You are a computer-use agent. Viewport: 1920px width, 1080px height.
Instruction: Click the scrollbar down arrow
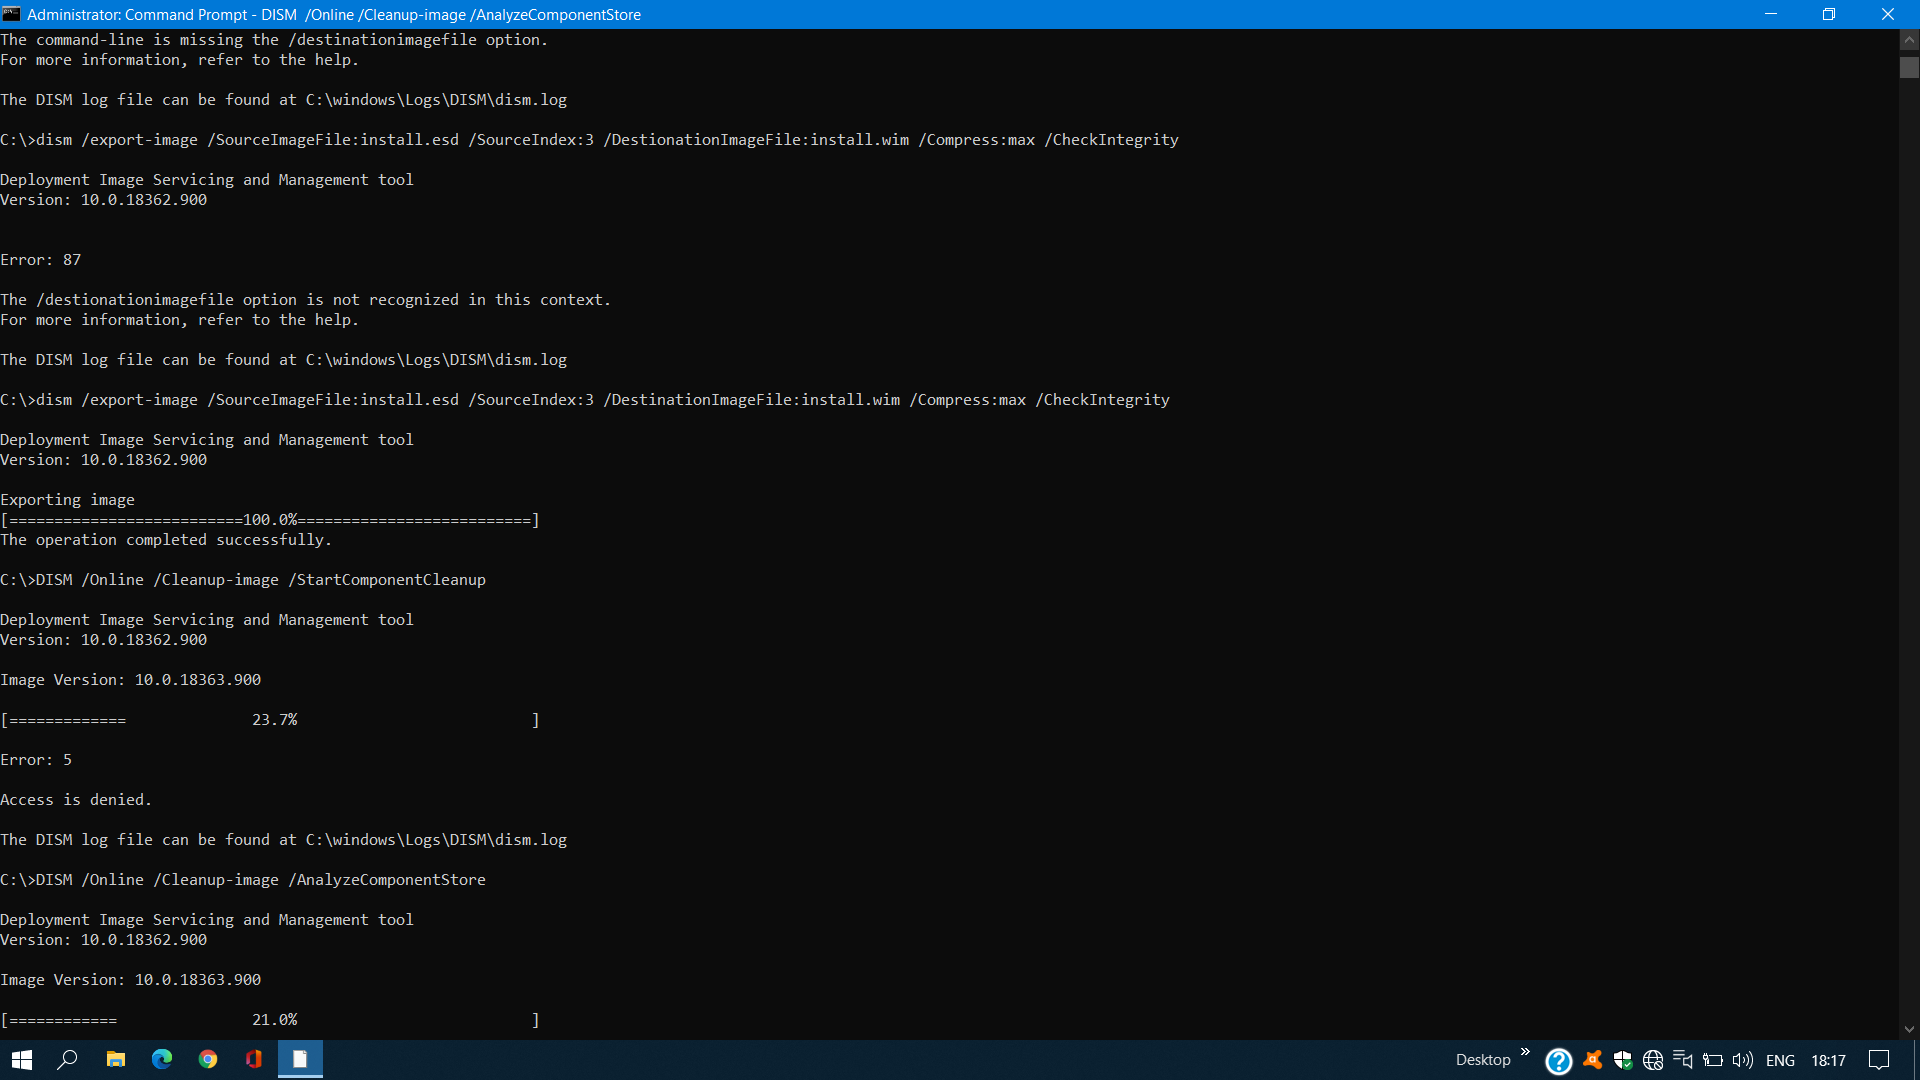coord(1909,1029)
